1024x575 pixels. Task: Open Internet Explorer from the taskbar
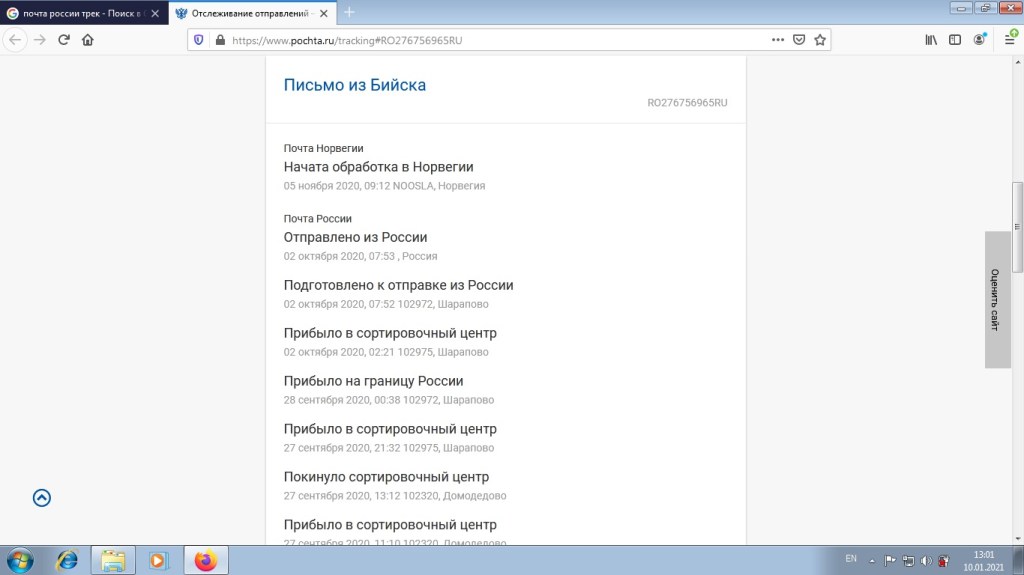(67, 560)
